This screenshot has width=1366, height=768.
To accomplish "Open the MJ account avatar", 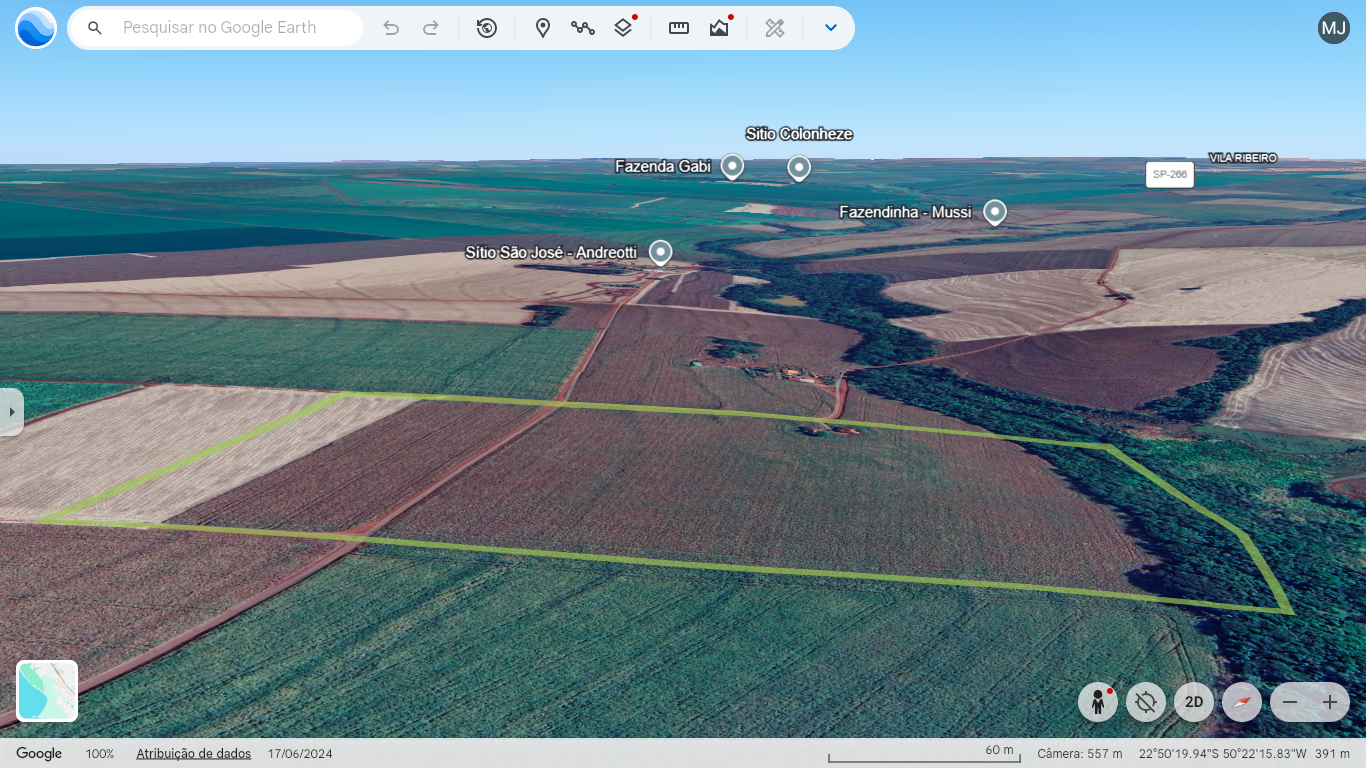I will tap(1334, 28).
